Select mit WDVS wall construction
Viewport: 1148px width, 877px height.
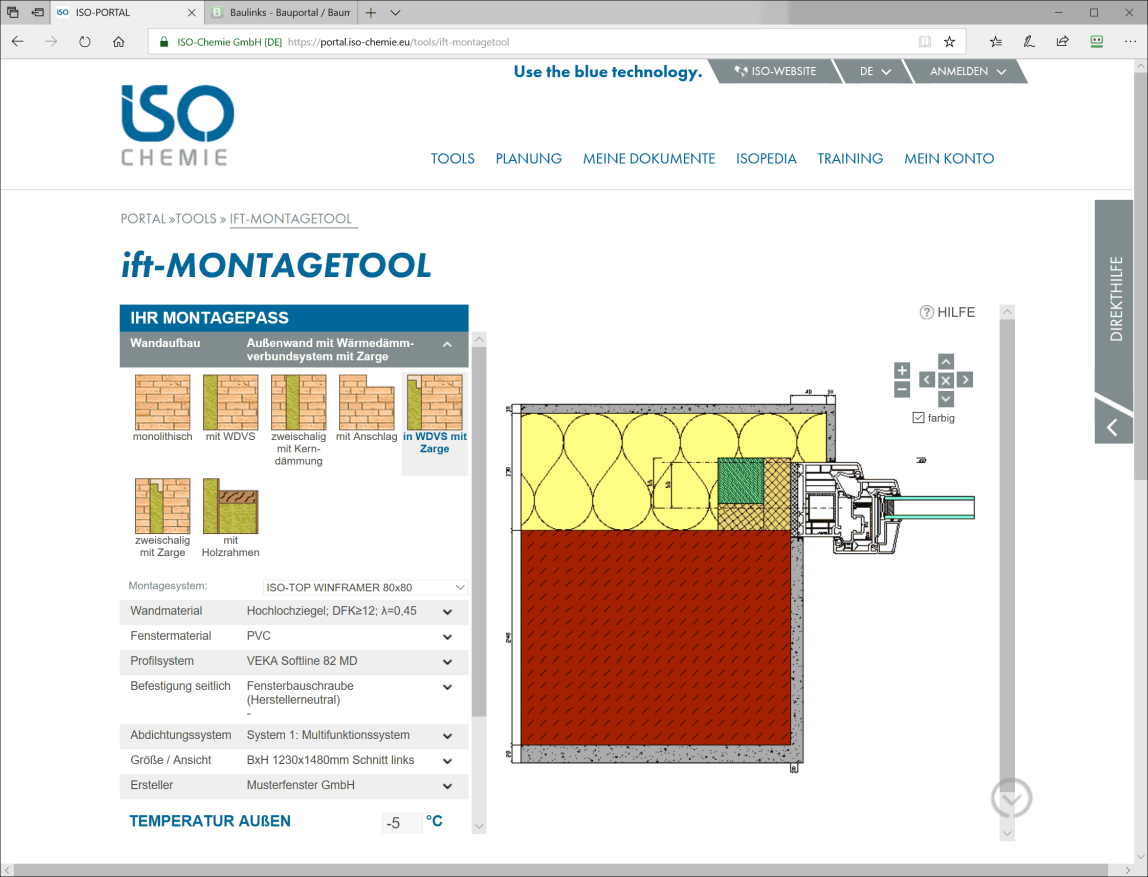coord(231,408)
